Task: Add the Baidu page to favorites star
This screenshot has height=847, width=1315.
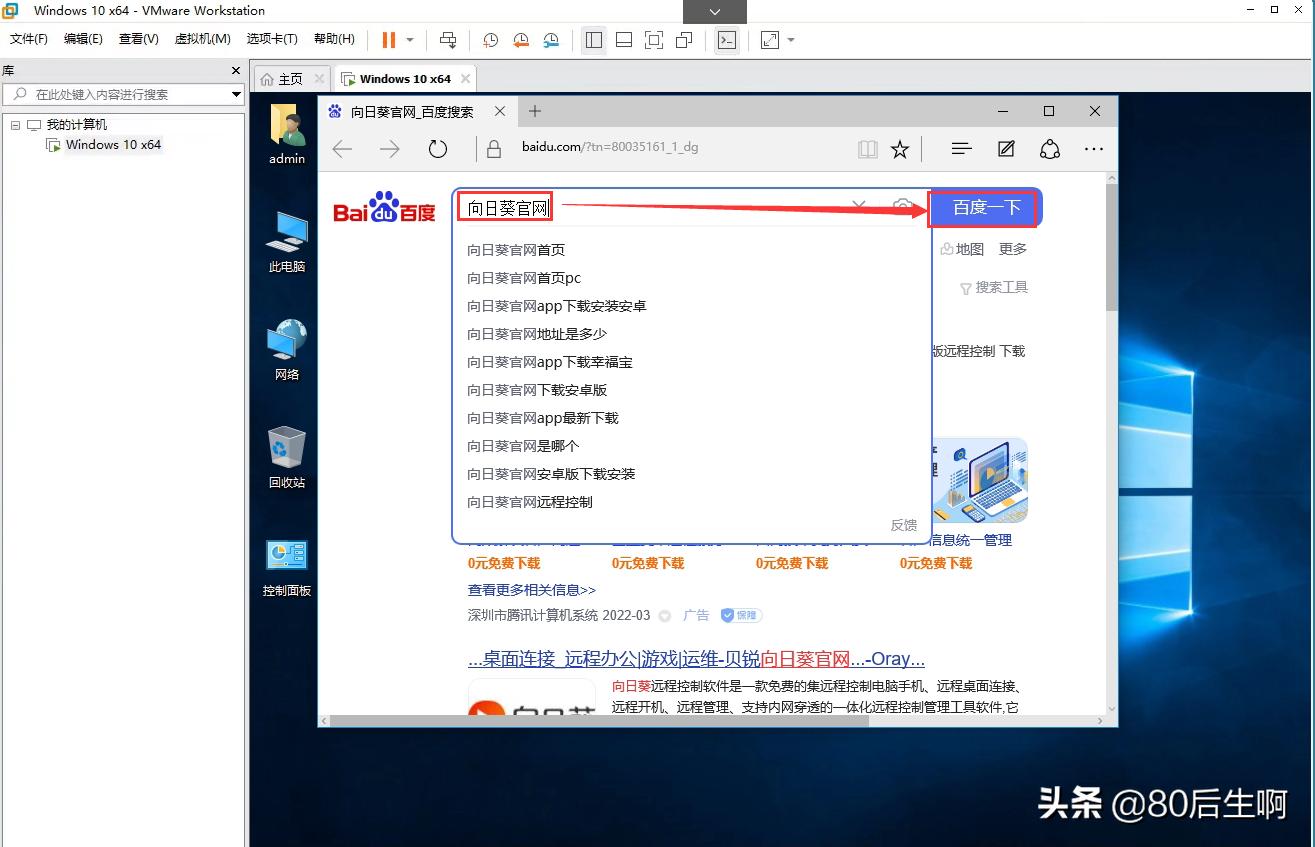Action: tap(899, 148)
